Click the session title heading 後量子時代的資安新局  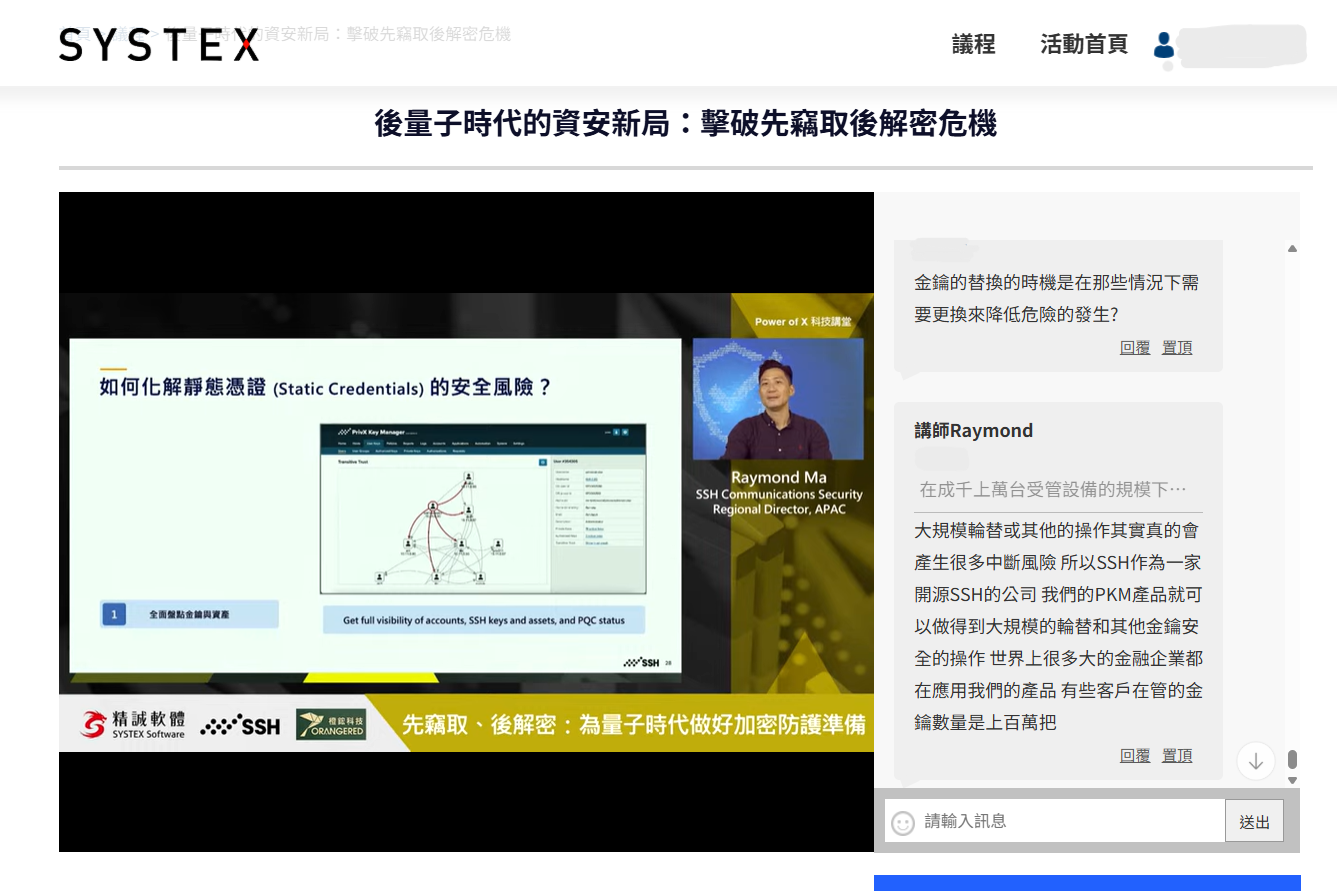(686, 124)
